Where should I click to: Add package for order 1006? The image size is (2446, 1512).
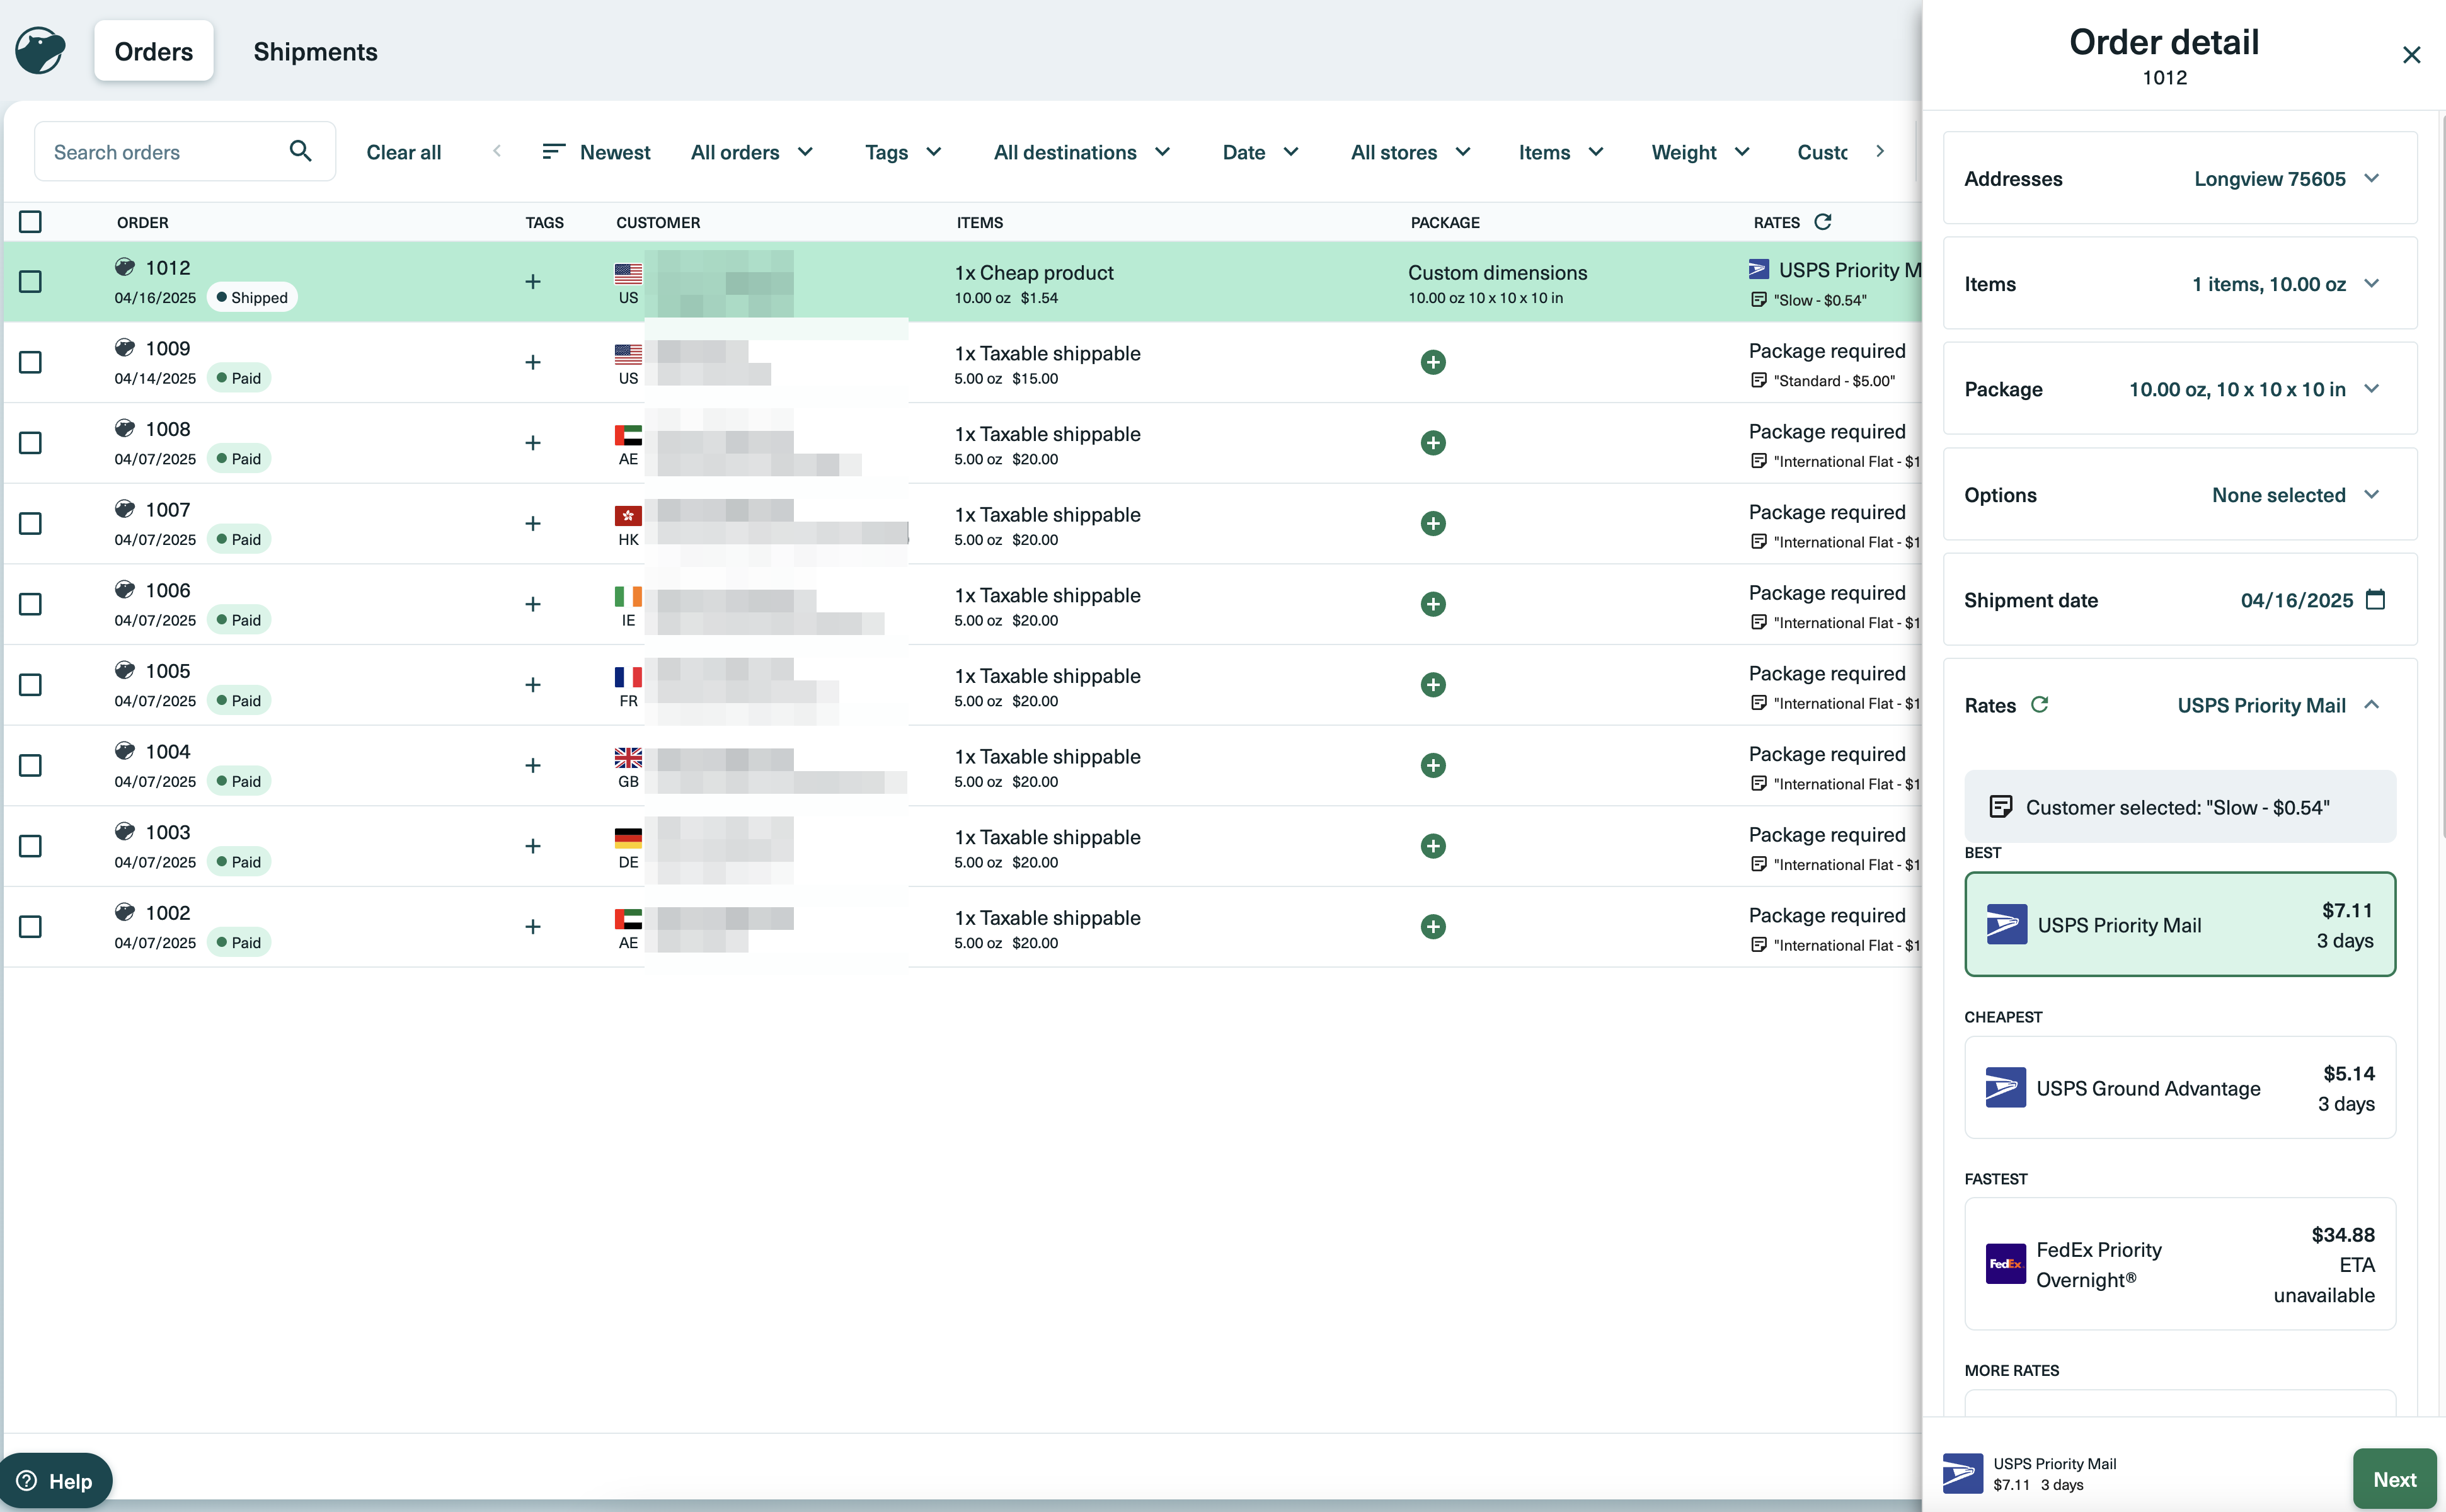[1433, 604]
